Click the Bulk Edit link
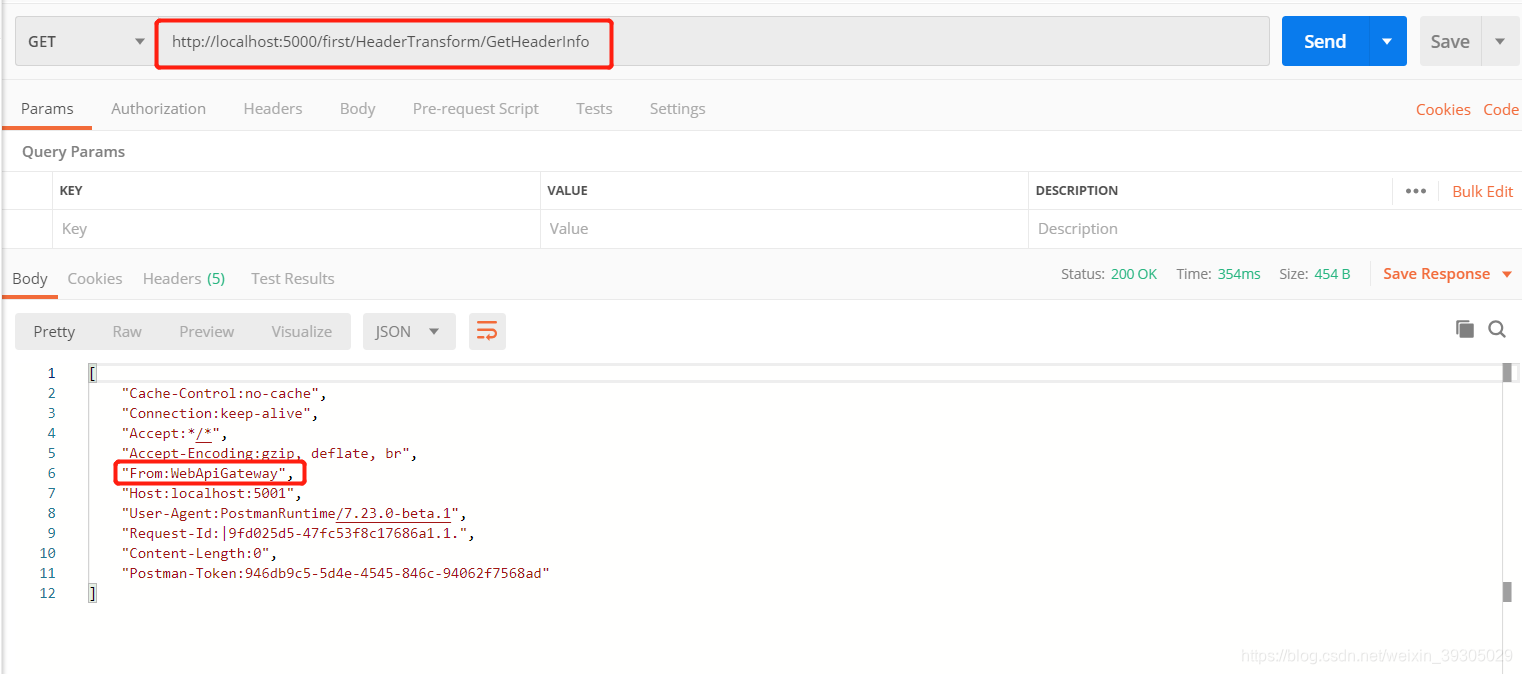The width and height of the screenshot is (1522, 674). click(x=1483, y=191)
